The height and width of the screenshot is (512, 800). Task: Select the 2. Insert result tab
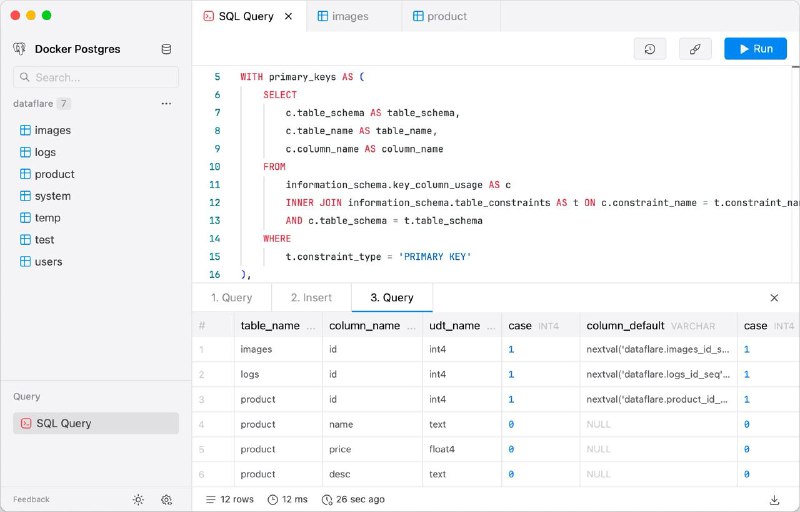point(311,298)
